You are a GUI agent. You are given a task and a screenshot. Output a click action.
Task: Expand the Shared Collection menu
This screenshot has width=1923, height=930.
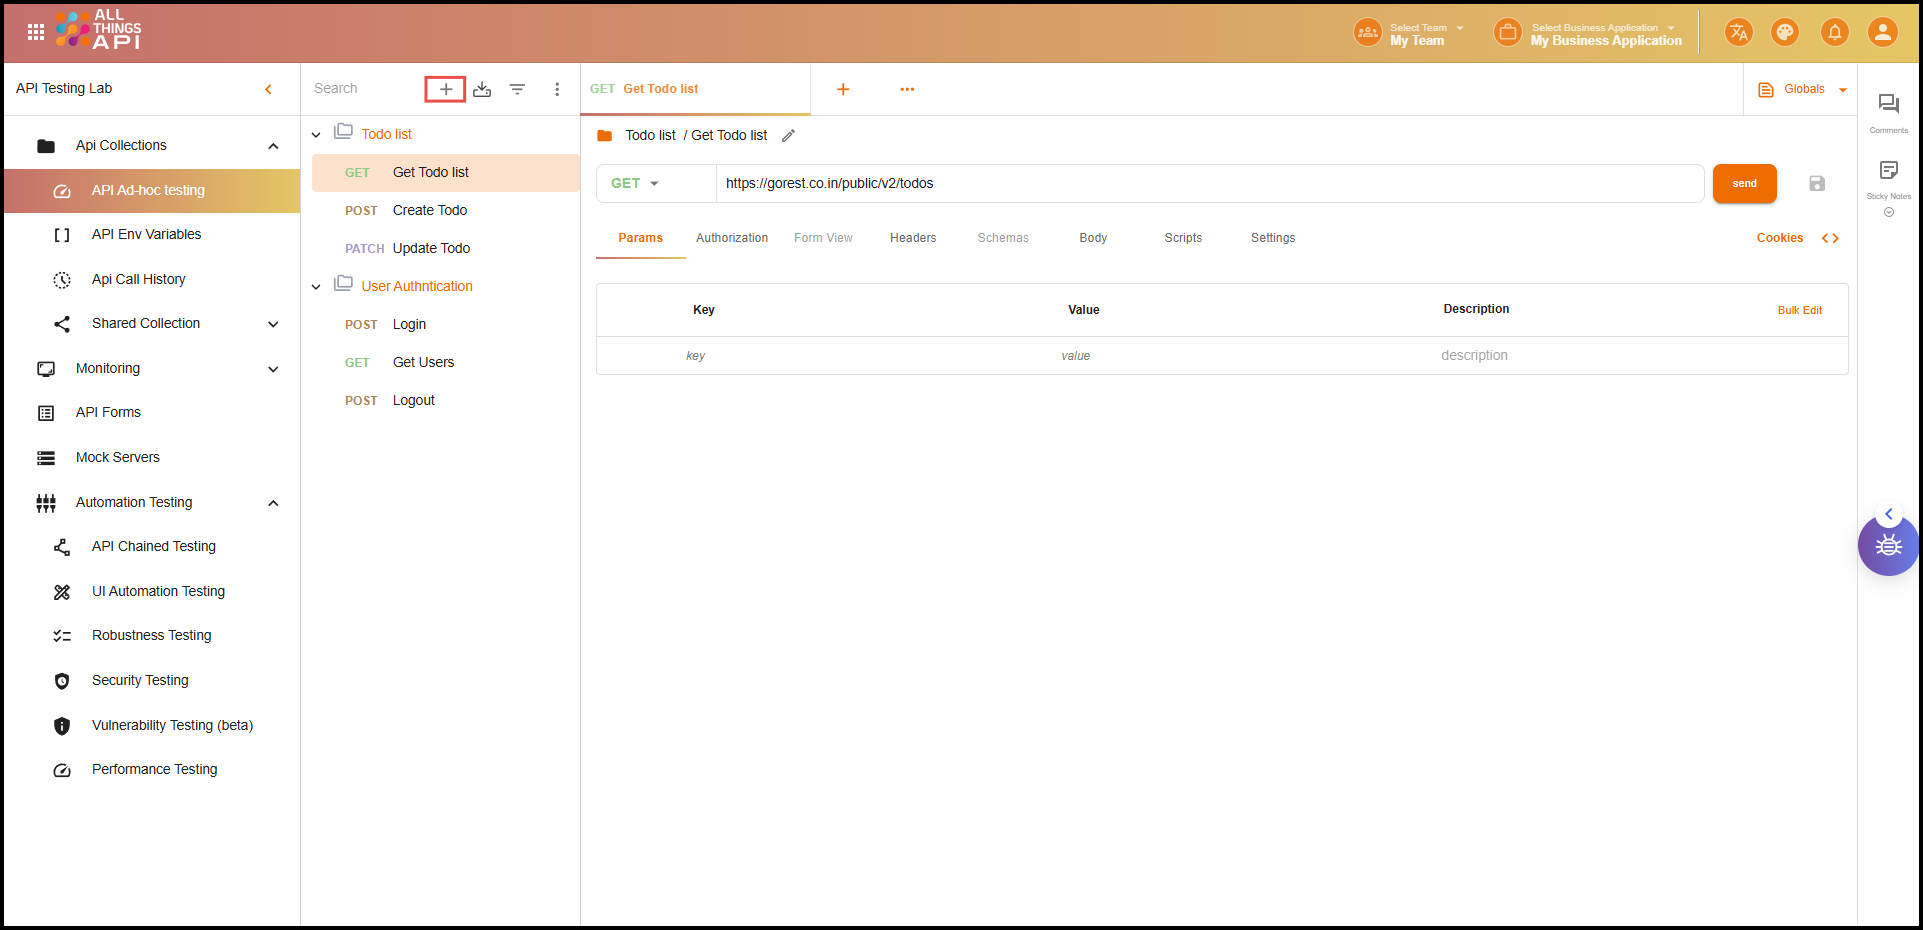[x=273, y=324]
